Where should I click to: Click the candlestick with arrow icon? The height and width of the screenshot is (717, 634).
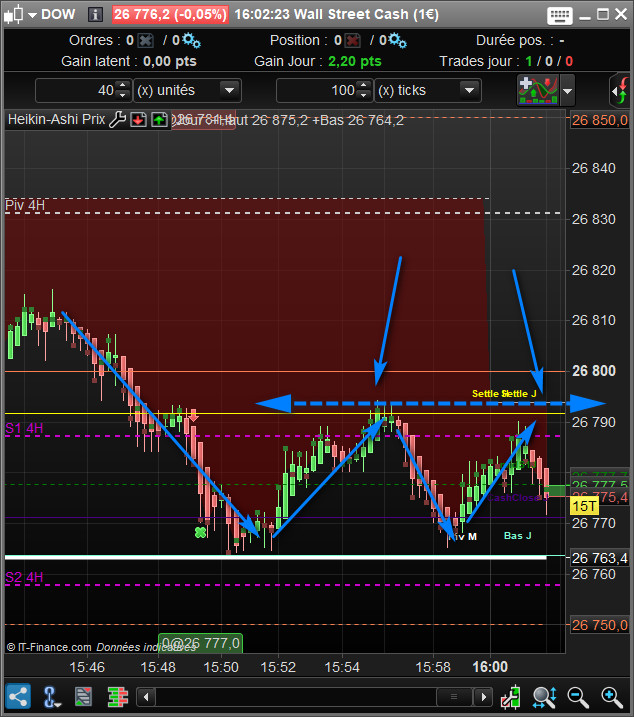[511, 697]
